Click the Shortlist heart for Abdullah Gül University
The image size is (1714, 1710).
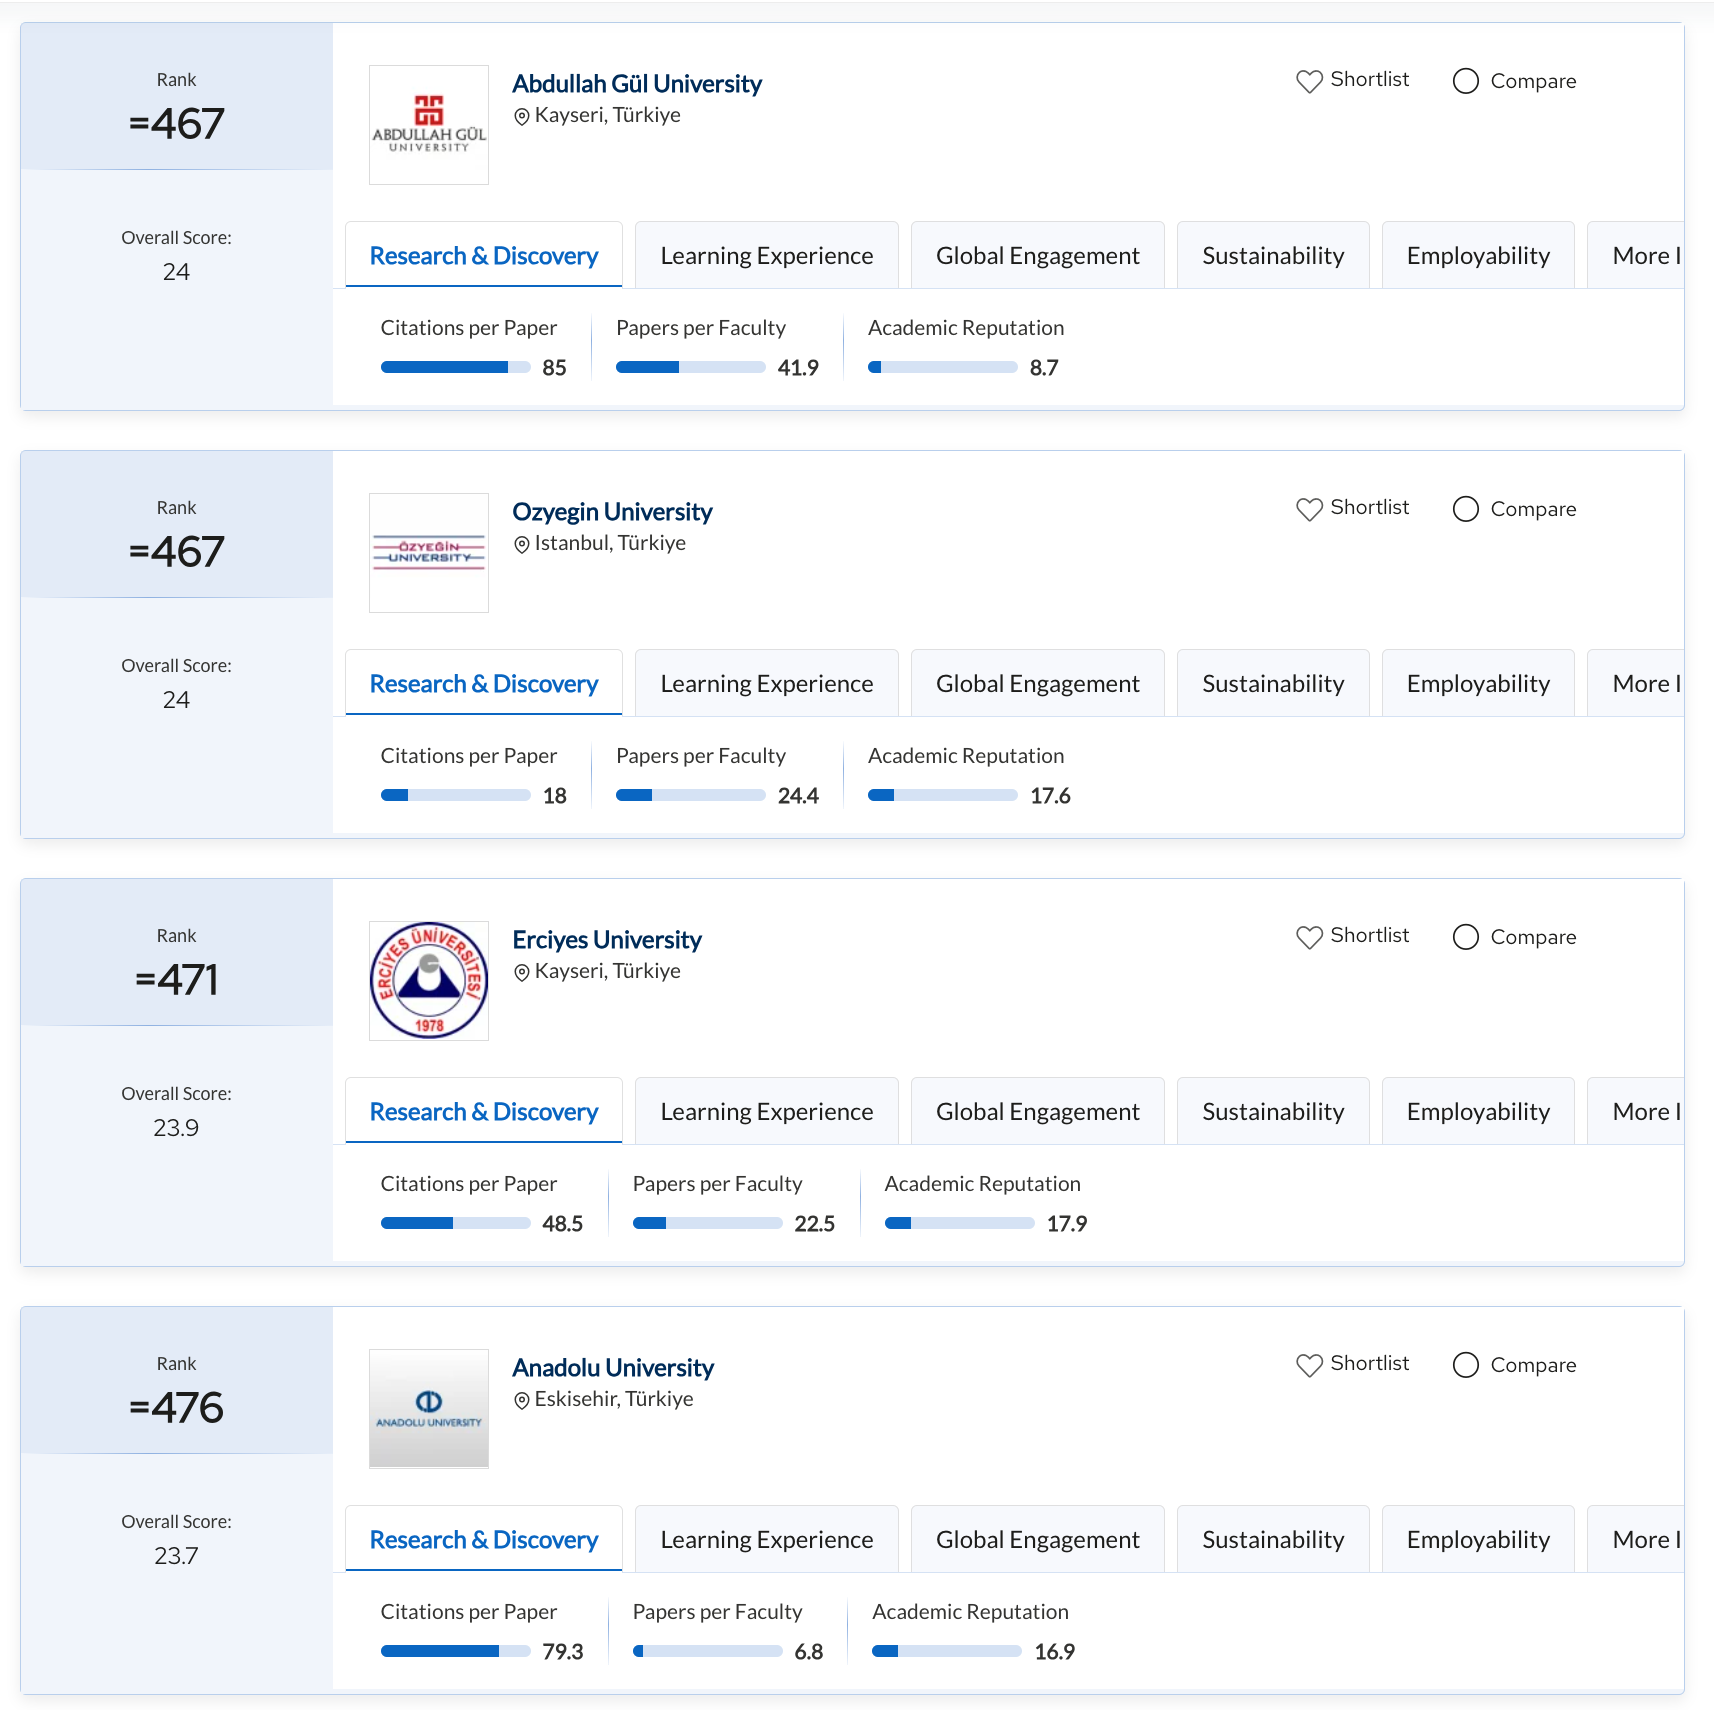pyautogui.click(x=1309, y=81)
